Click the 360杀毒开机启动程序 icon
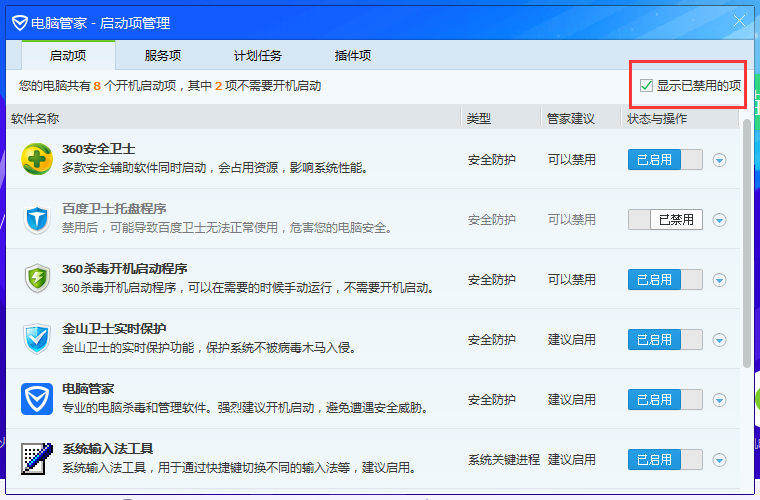760x500 pixels. [x=37, y=279]
